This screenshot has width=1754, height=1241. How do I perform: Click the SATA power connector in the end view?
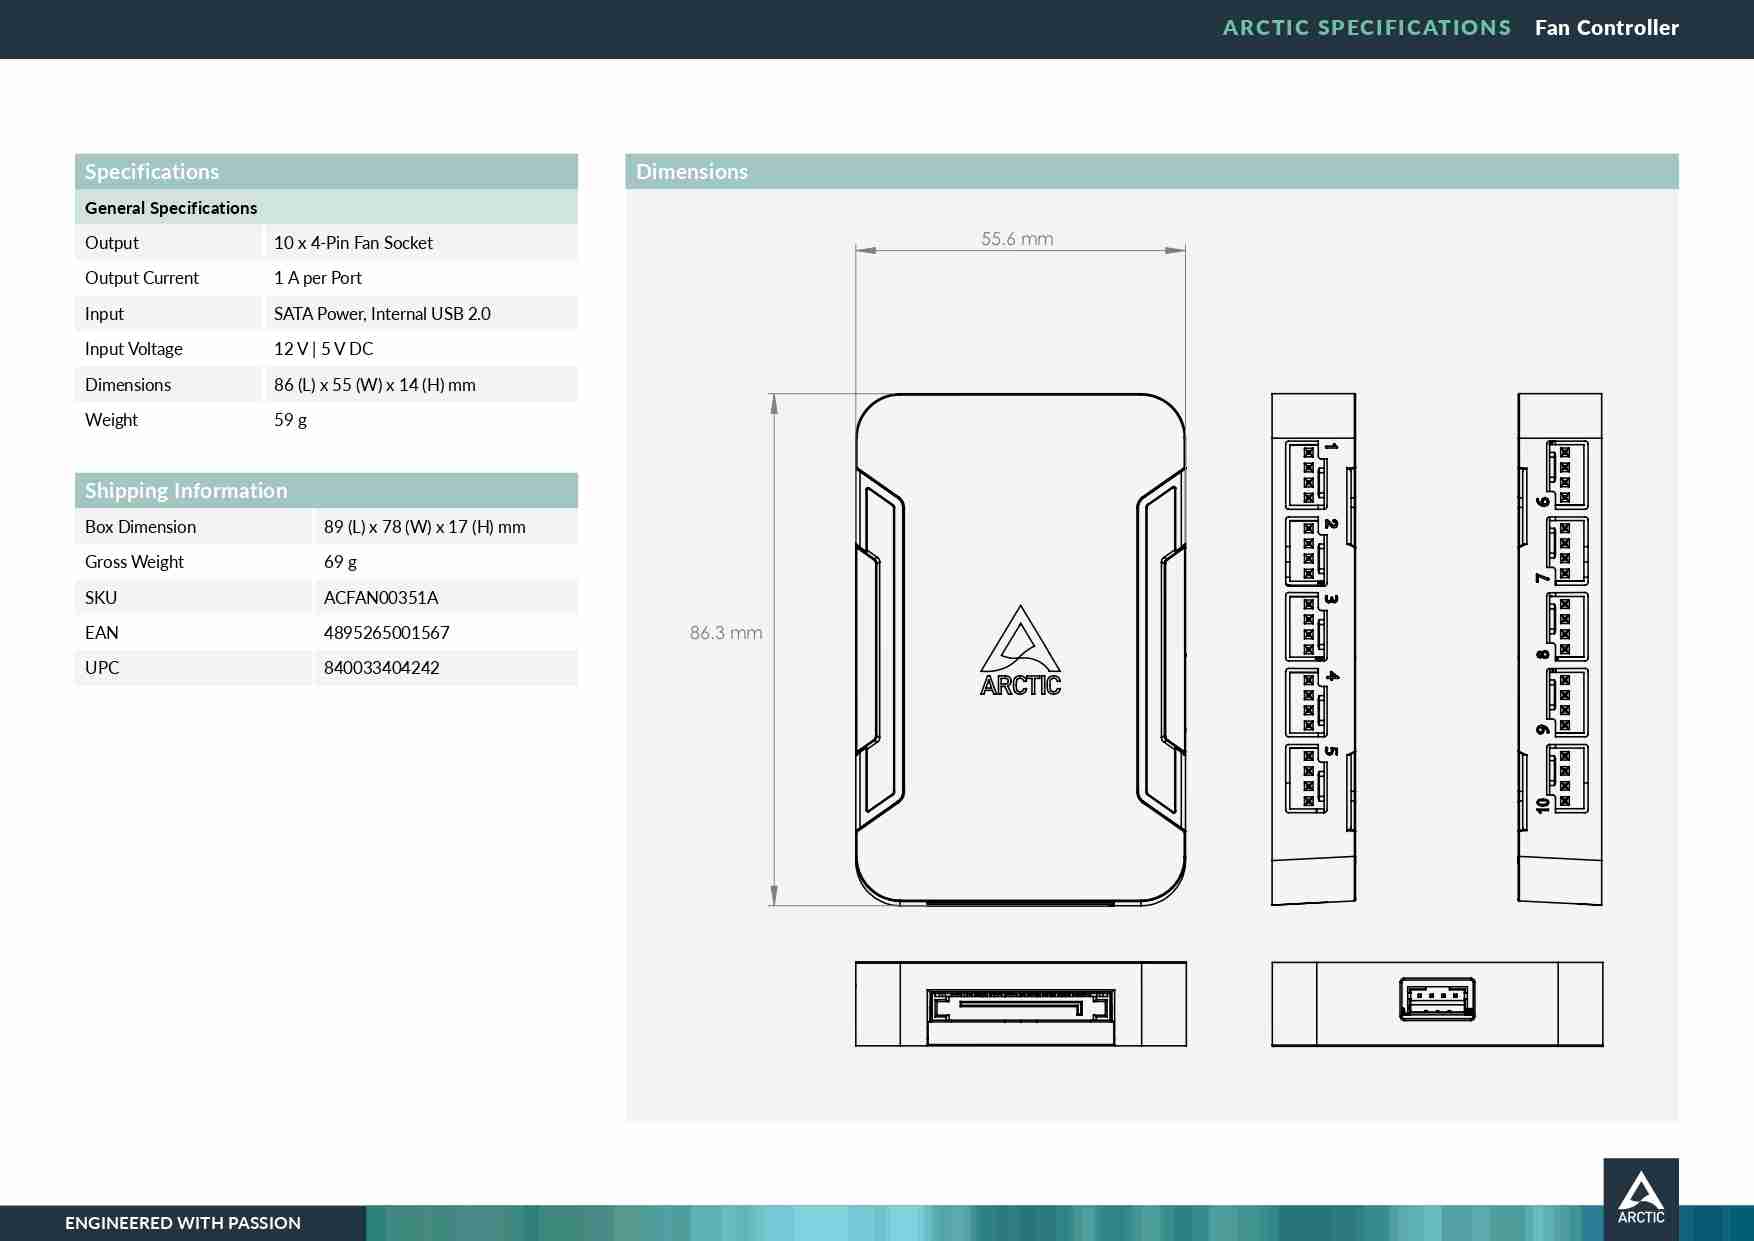pos(1020,1006)
